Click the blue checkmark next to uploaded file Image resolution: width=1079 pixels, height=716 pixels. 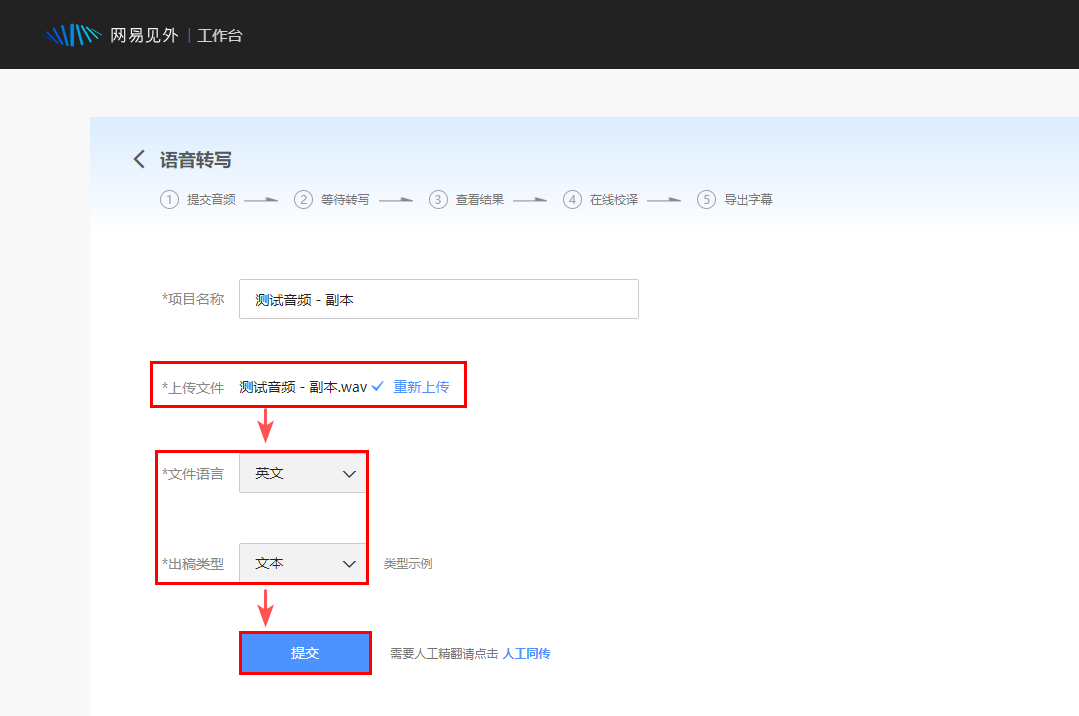pyautogui.click(x=376, y=385)
